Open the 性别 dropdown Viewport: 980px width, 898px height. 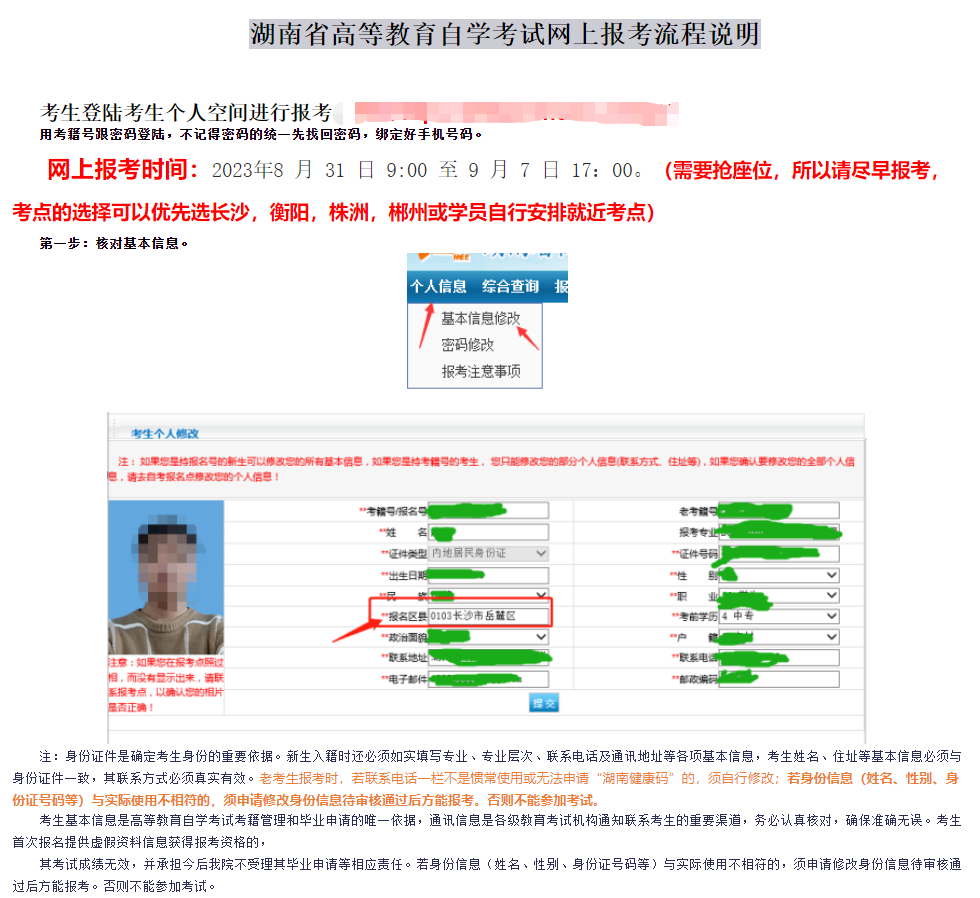pyautogui.click(x=779, y=575)
